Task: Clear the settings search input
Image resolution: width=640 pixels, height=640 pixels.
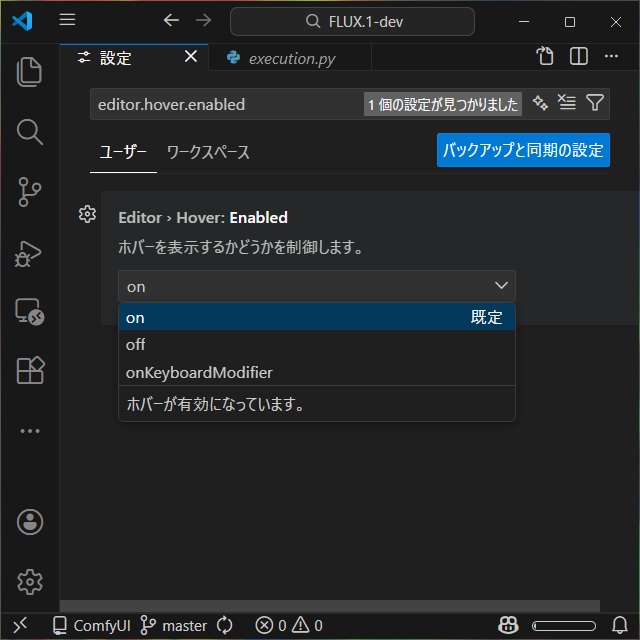Action: pos(567,103)
